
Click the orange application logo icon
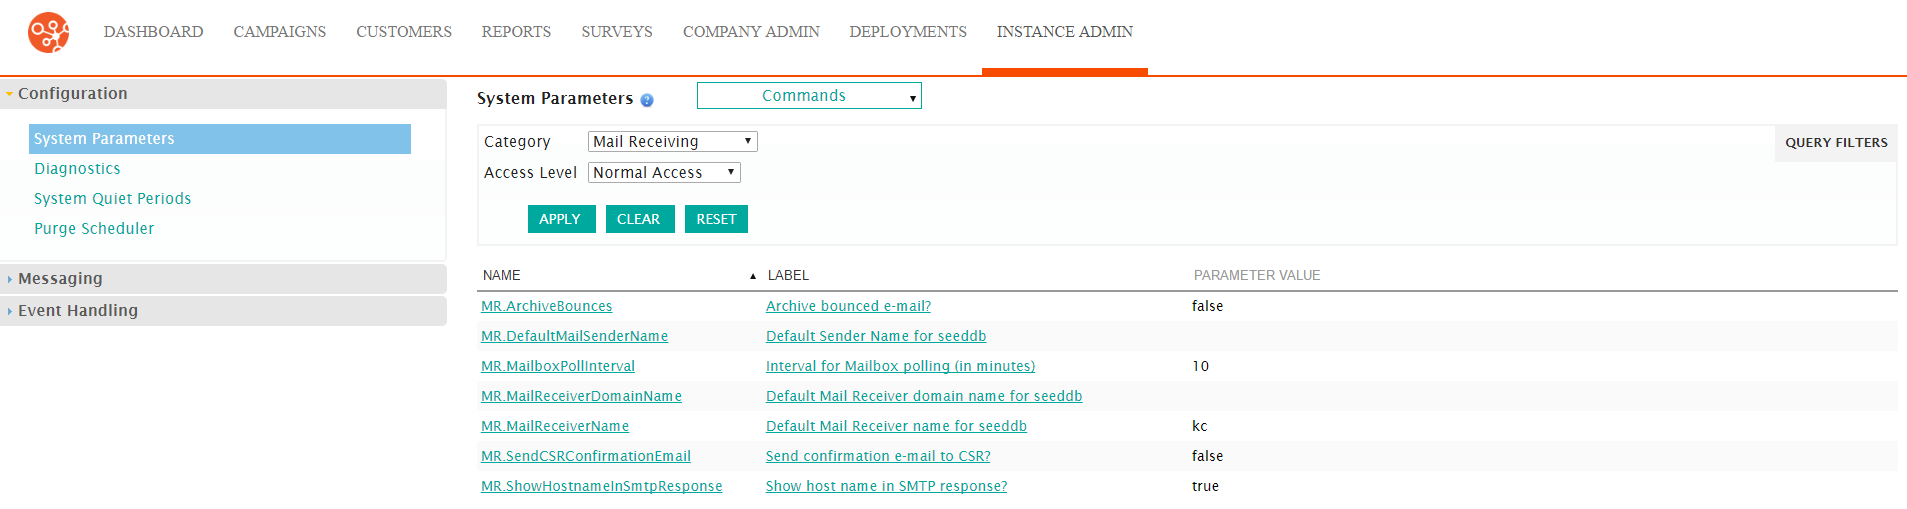(48, 32)
